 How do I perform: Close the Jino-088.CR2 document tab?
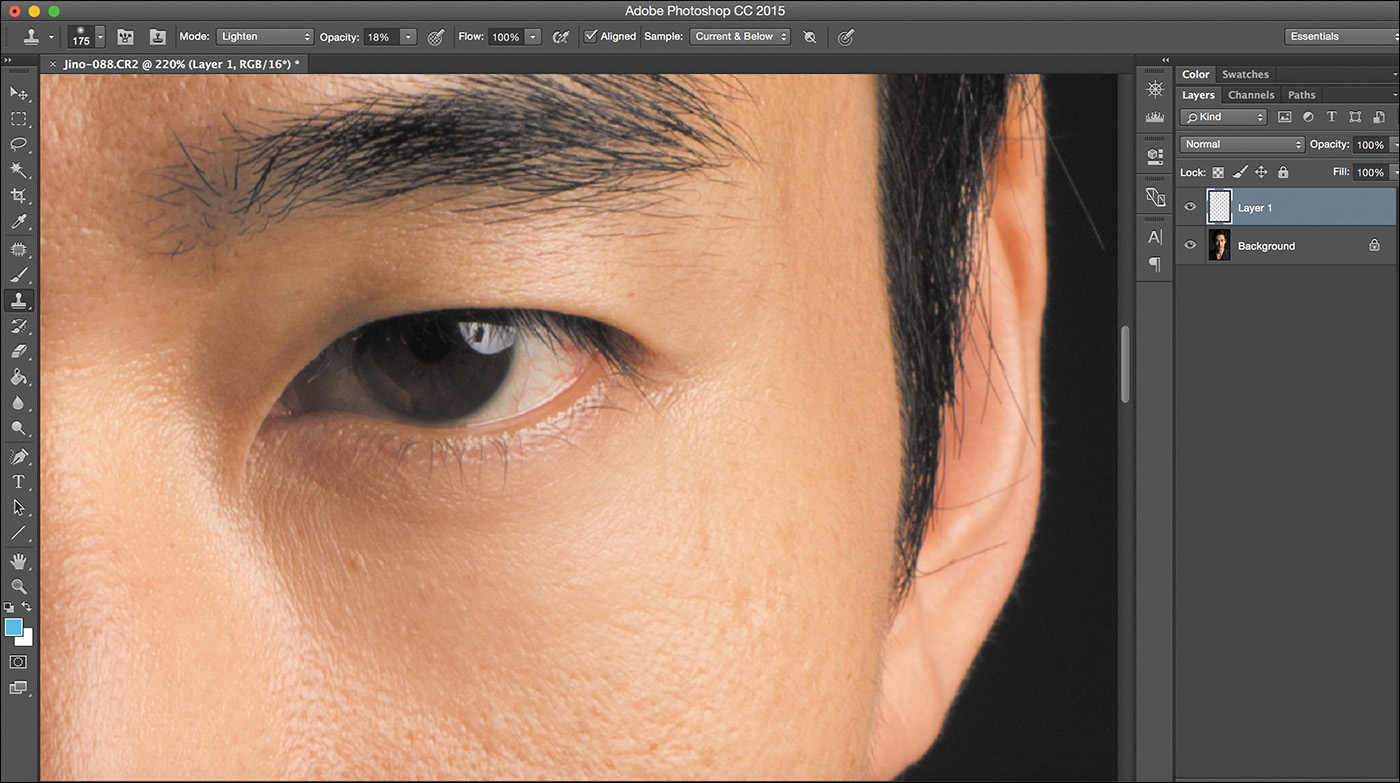point(53,63)
